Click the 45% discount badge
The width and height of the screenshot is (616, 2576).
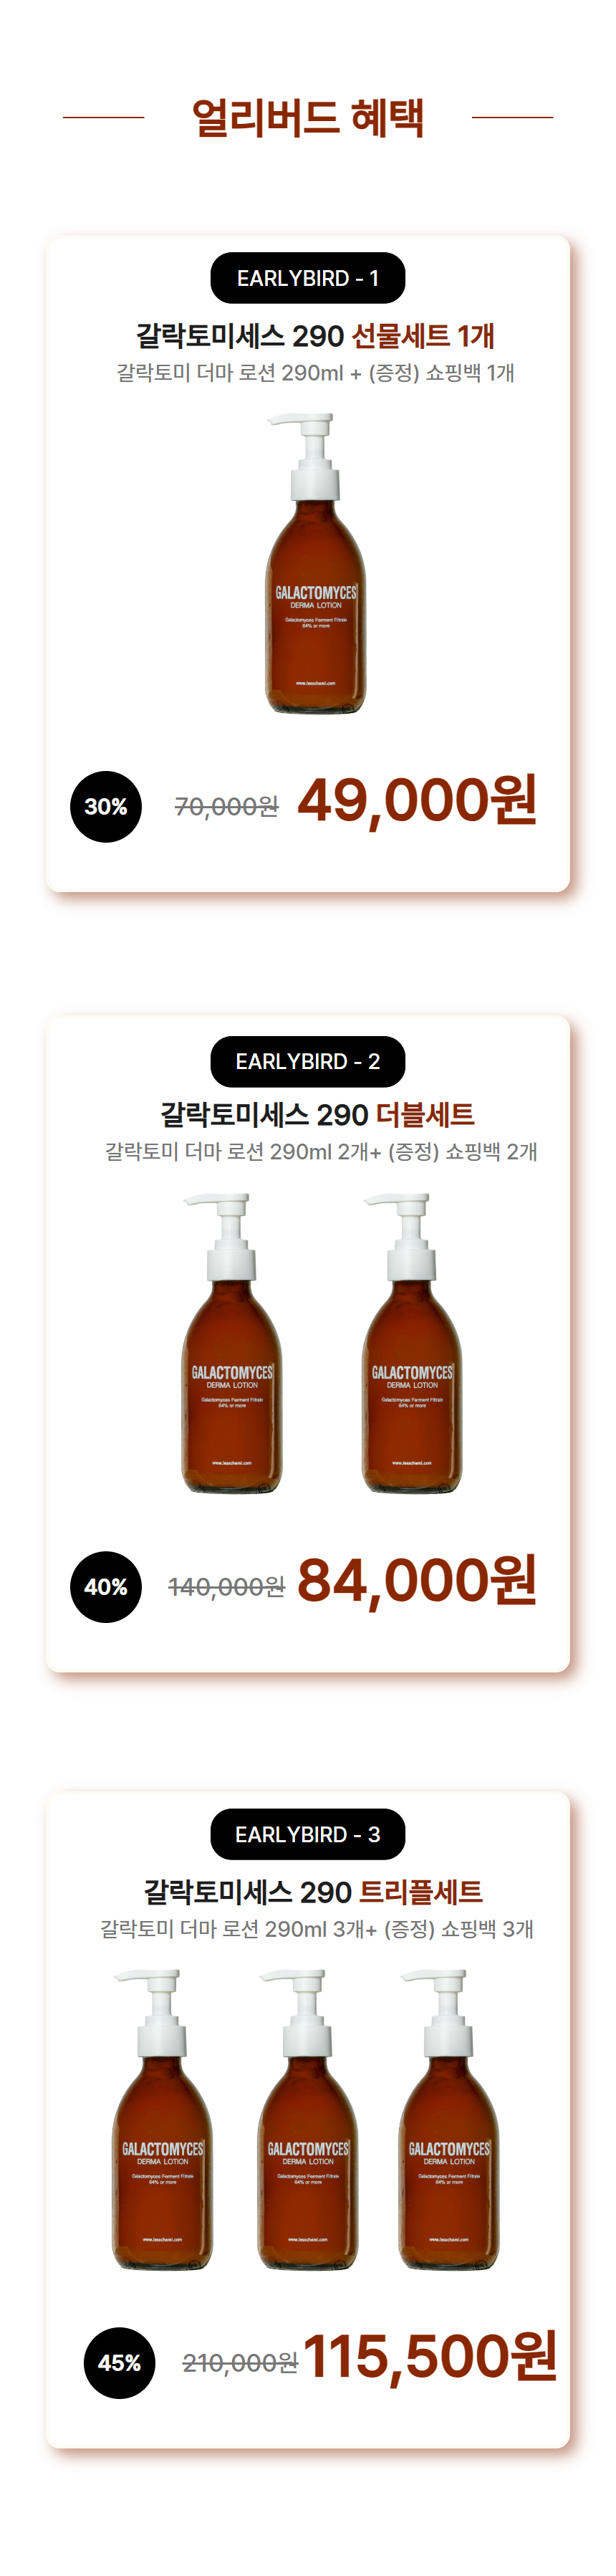[x=119, y=2362]
